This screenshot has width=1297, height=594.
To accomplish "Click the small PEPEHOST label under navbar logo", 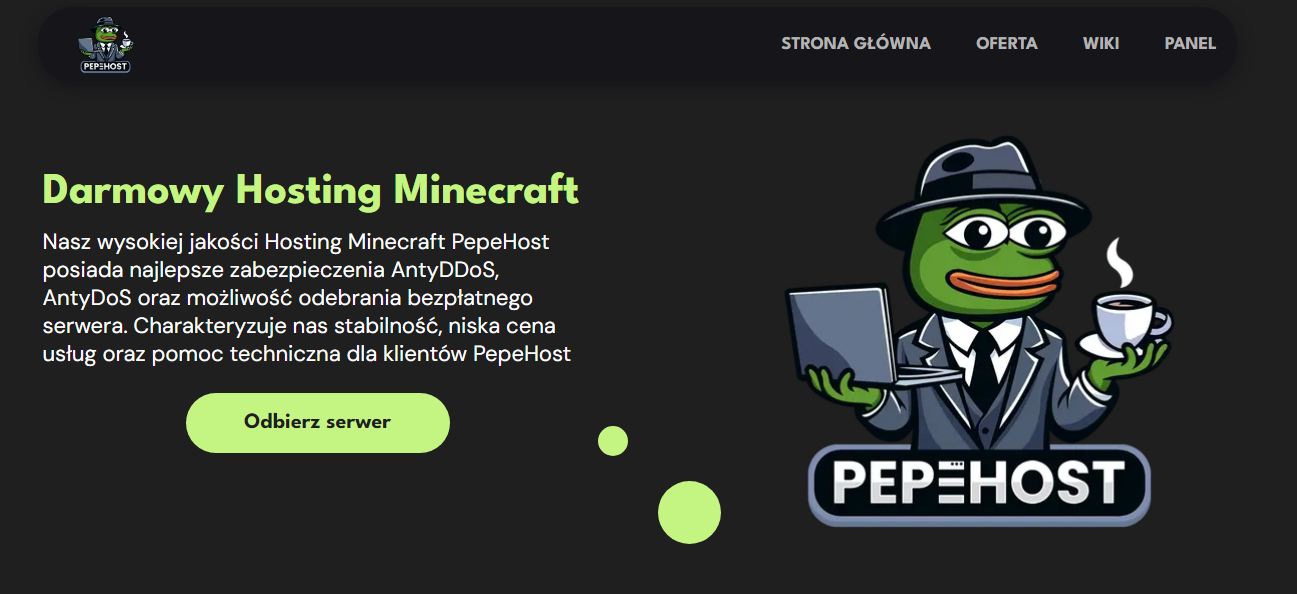I will coord(105,66).
